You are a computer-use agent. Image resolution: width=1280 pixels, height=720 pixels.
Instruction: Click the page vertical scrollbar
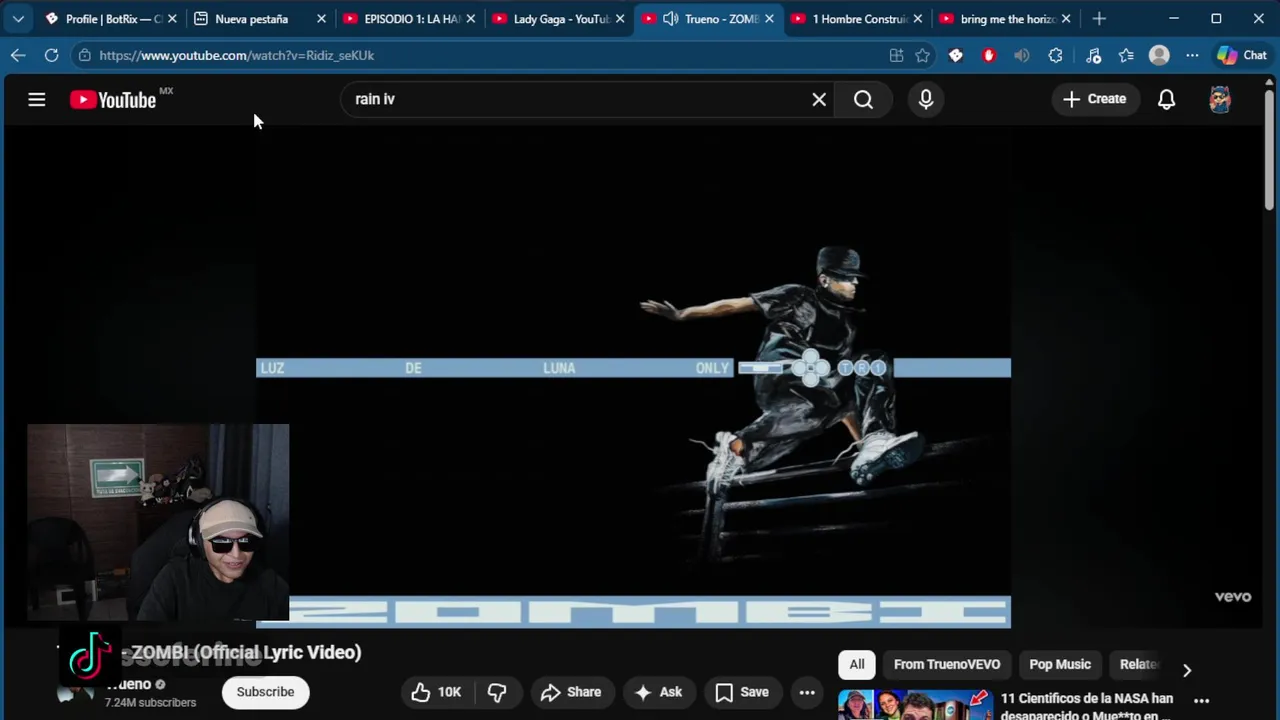coord(1269,150)
